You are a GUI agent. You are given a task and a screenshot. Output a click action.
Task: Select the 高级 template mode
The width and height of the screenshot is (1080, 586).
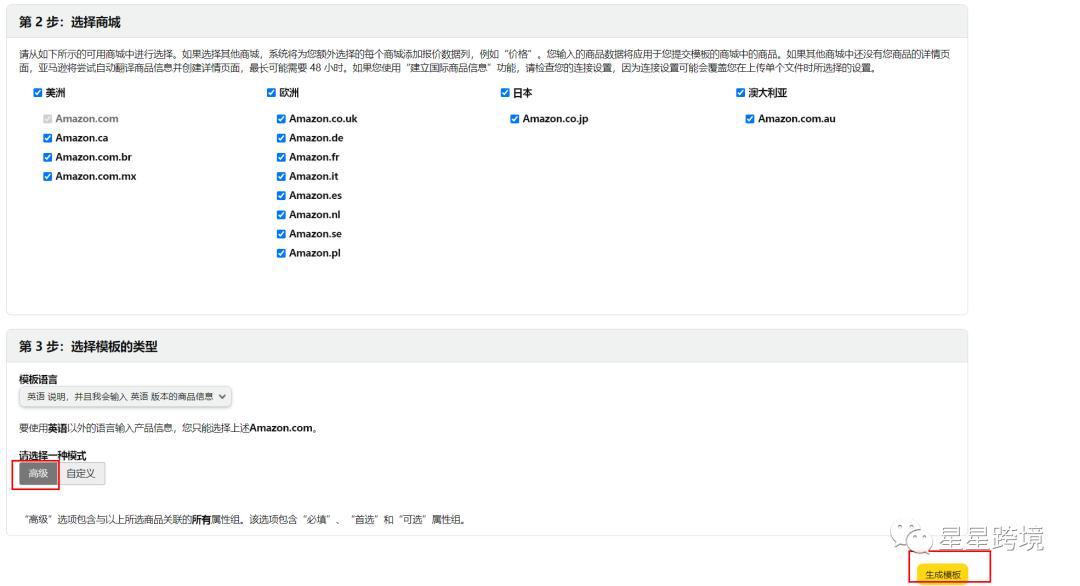click(36, 473)
